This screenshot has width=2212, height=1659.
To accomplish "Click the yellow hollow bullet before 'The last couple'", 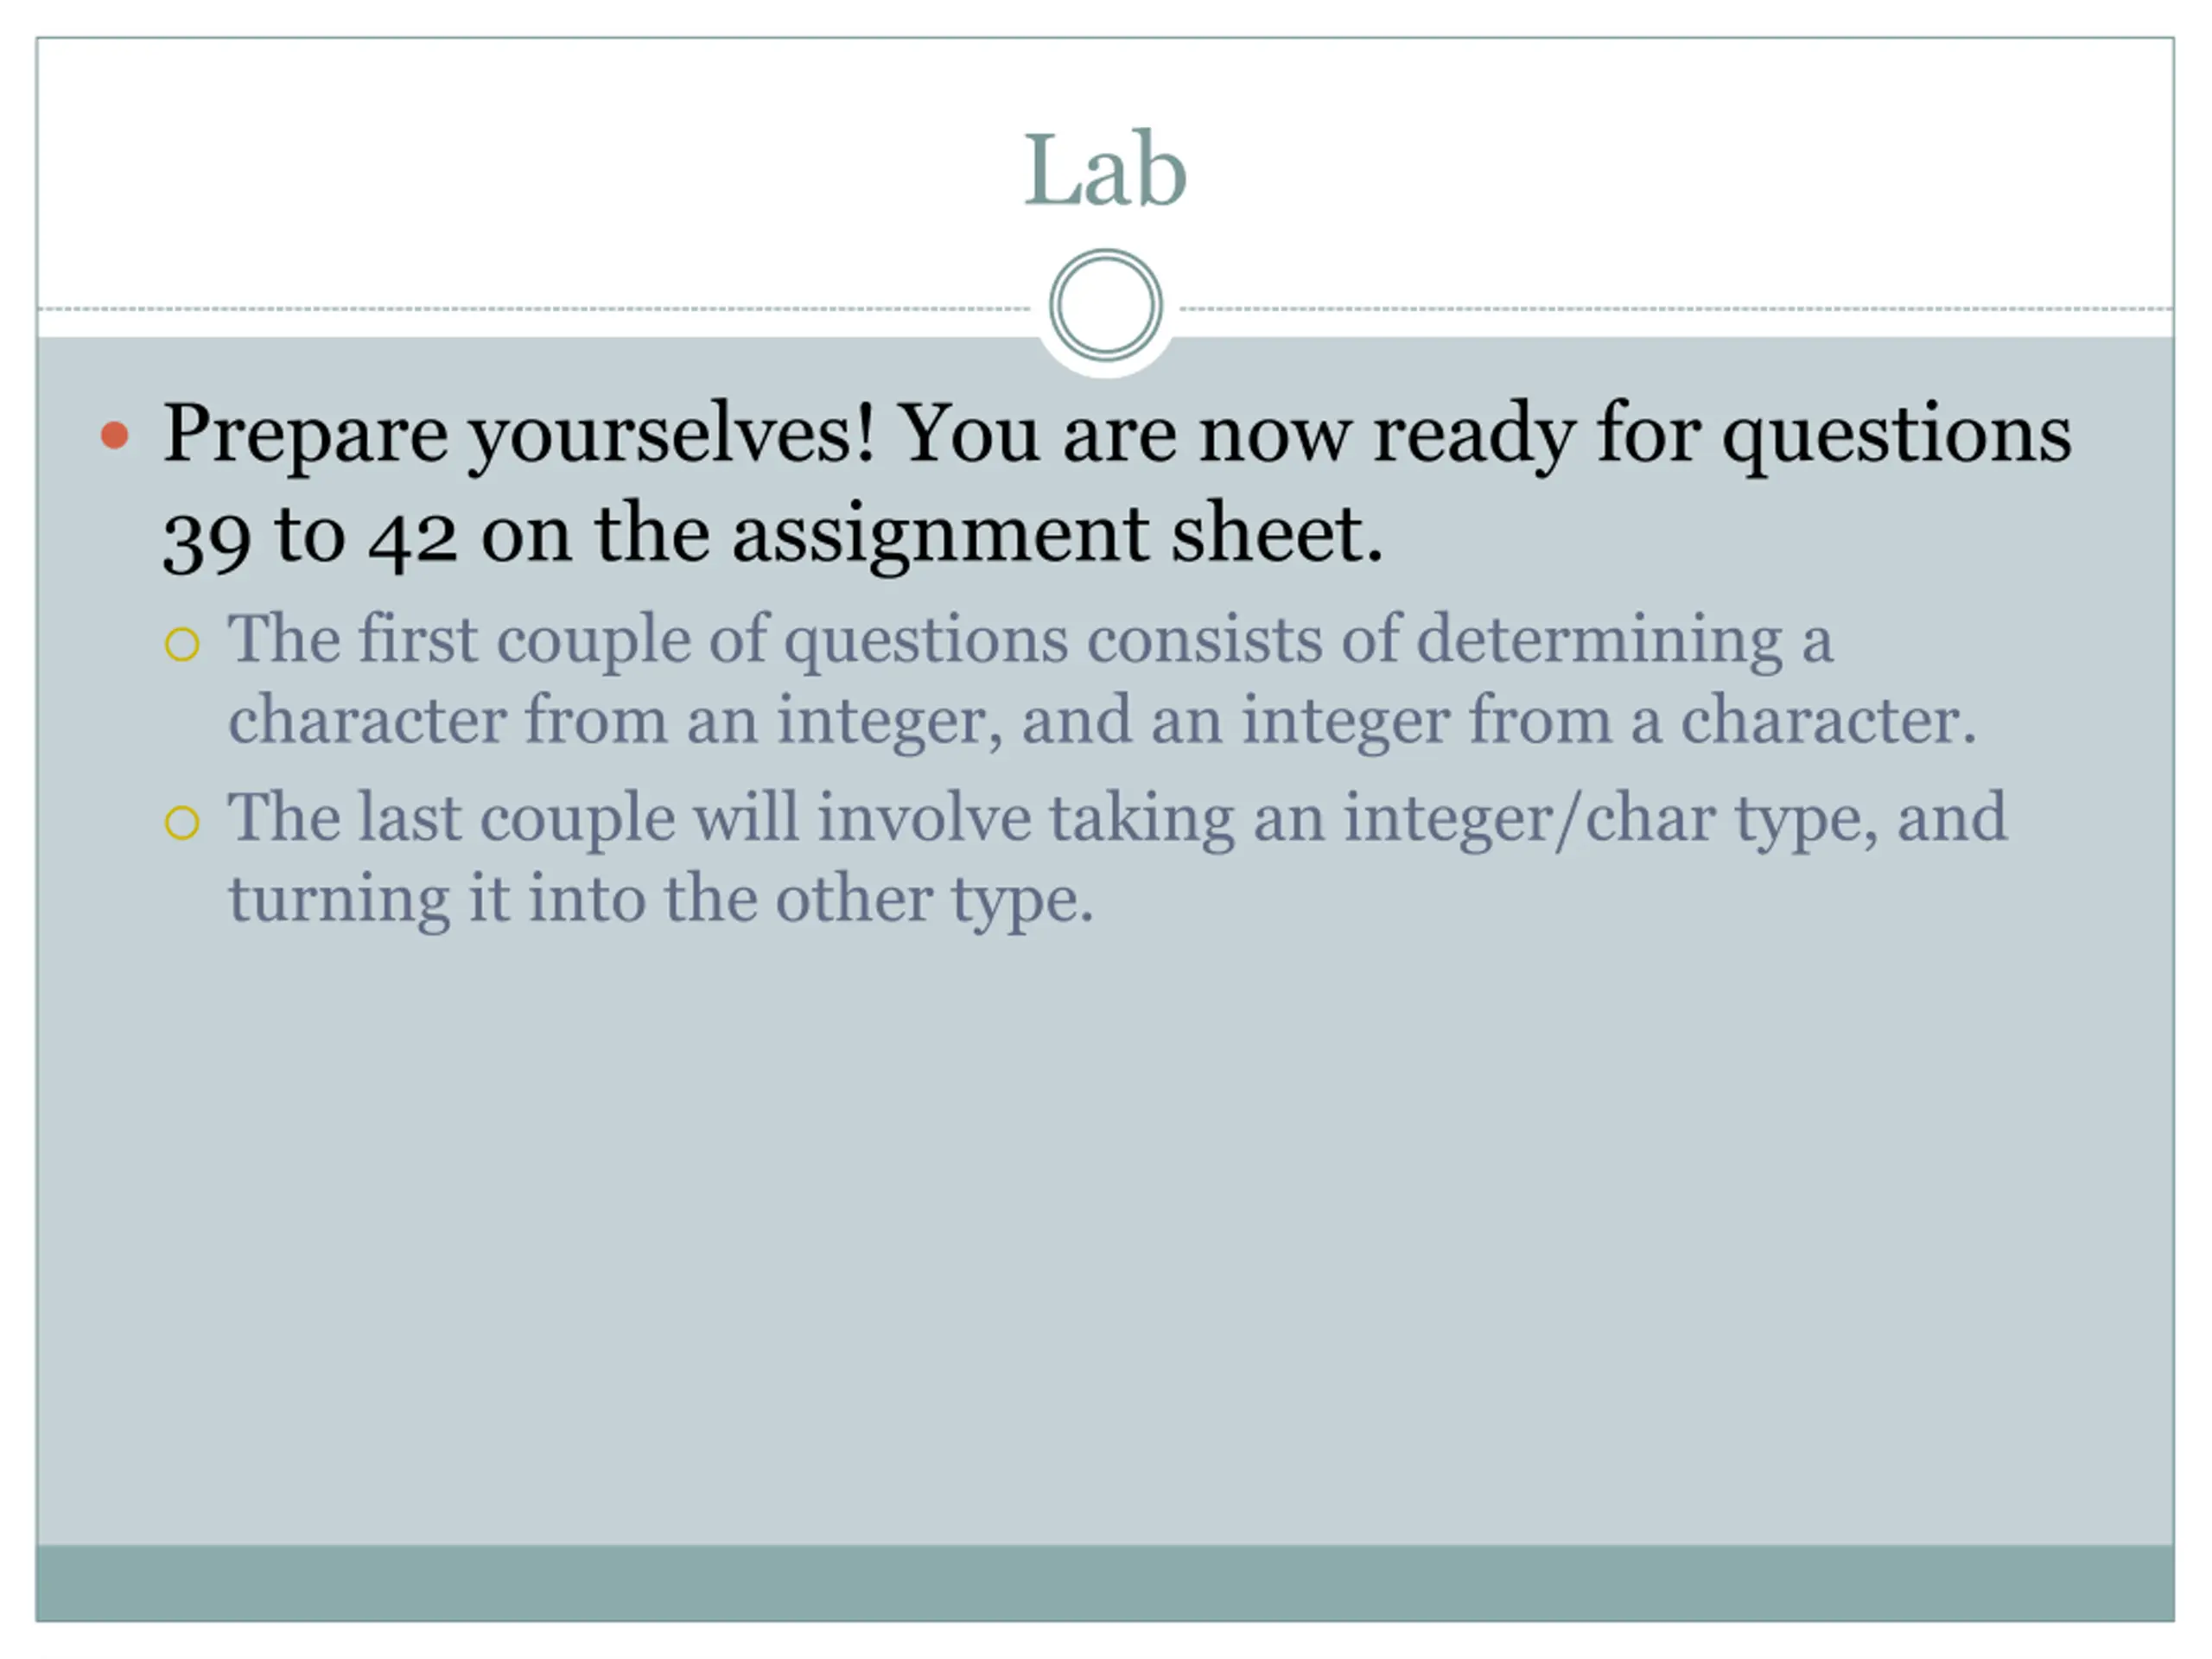I will point(182,823).
